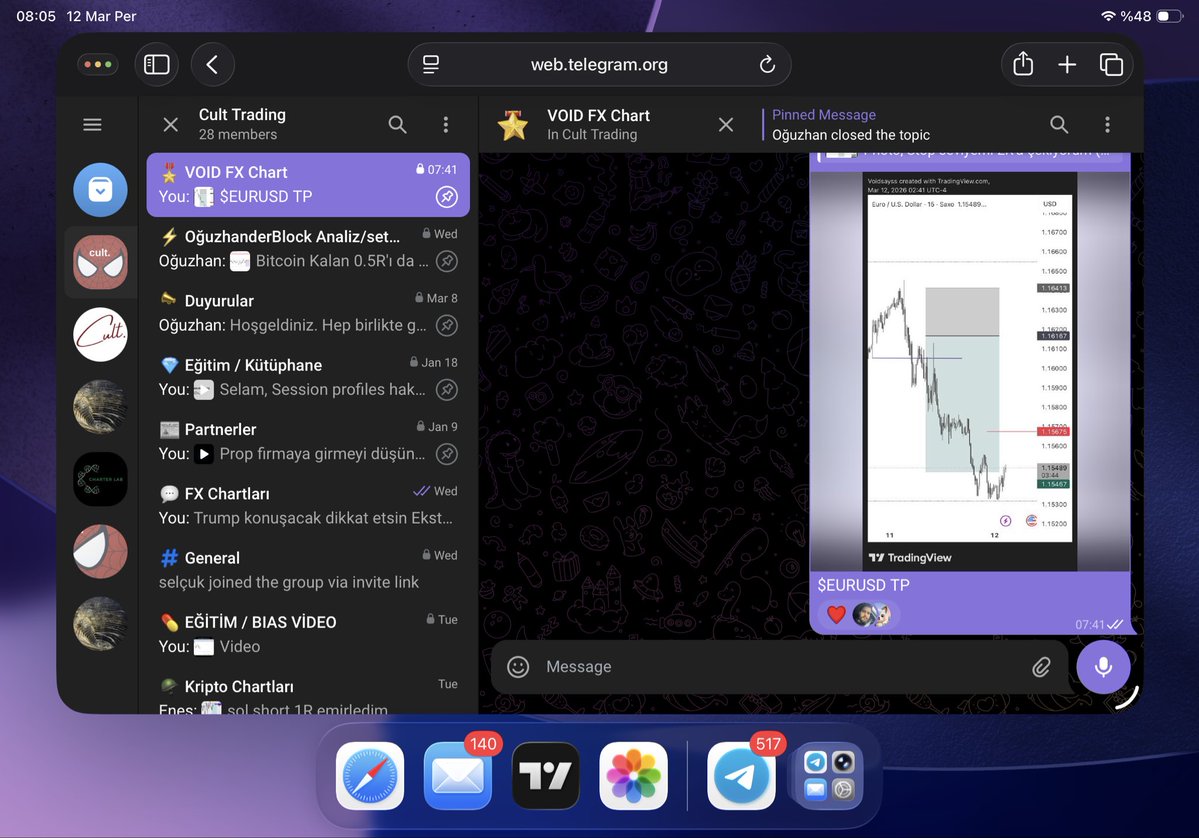
Task: Show Safari tab overview
Action: click(x=1111, y=65)
